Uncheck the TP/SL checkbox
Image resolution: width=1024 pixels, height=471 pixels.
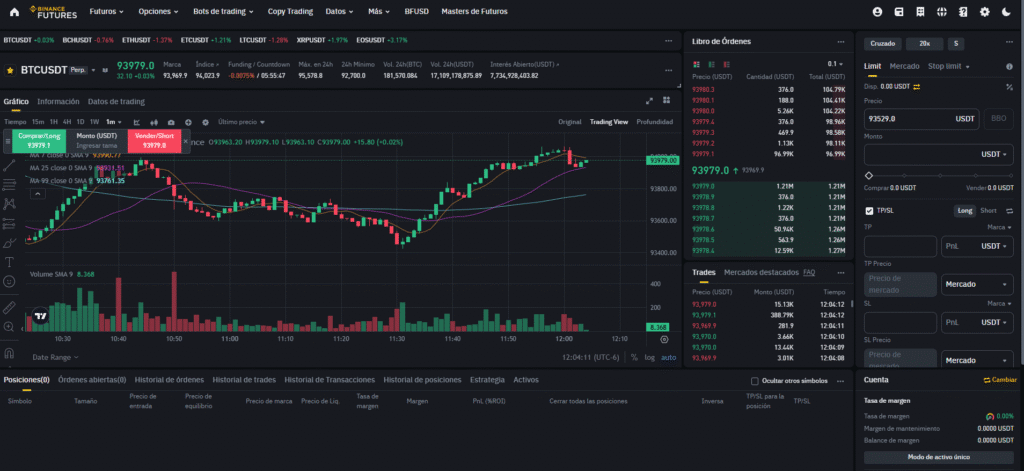(x=869, y=210)
